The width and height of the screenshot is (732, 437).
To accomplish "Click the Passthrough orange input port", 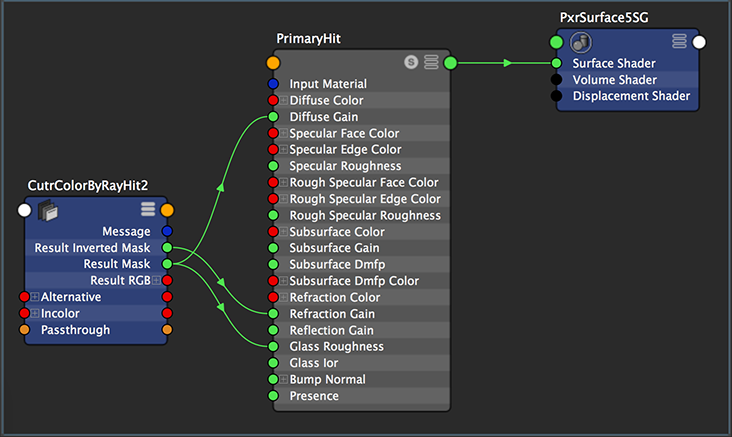I will tap(24, 330).
